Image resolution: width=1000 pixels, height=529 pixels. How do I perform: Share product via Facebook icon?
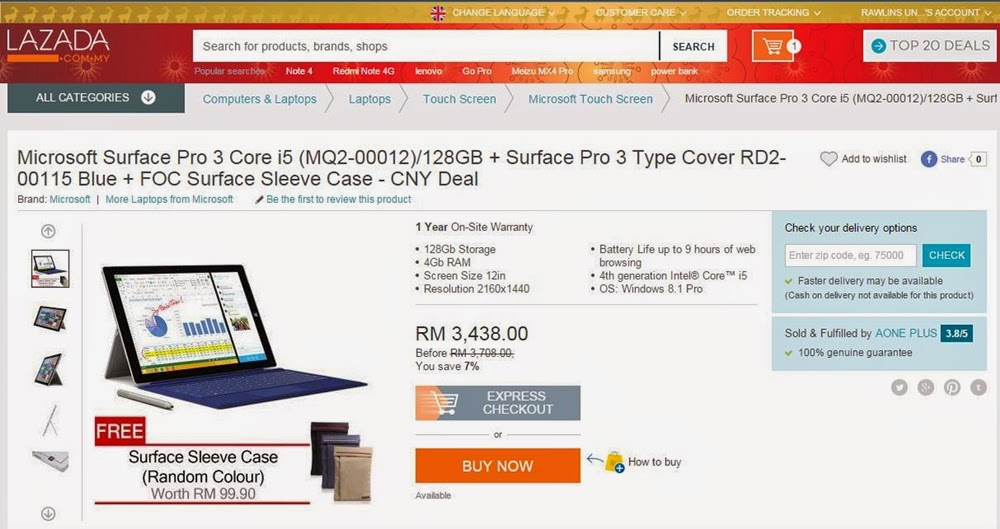(x=929, y=159)
